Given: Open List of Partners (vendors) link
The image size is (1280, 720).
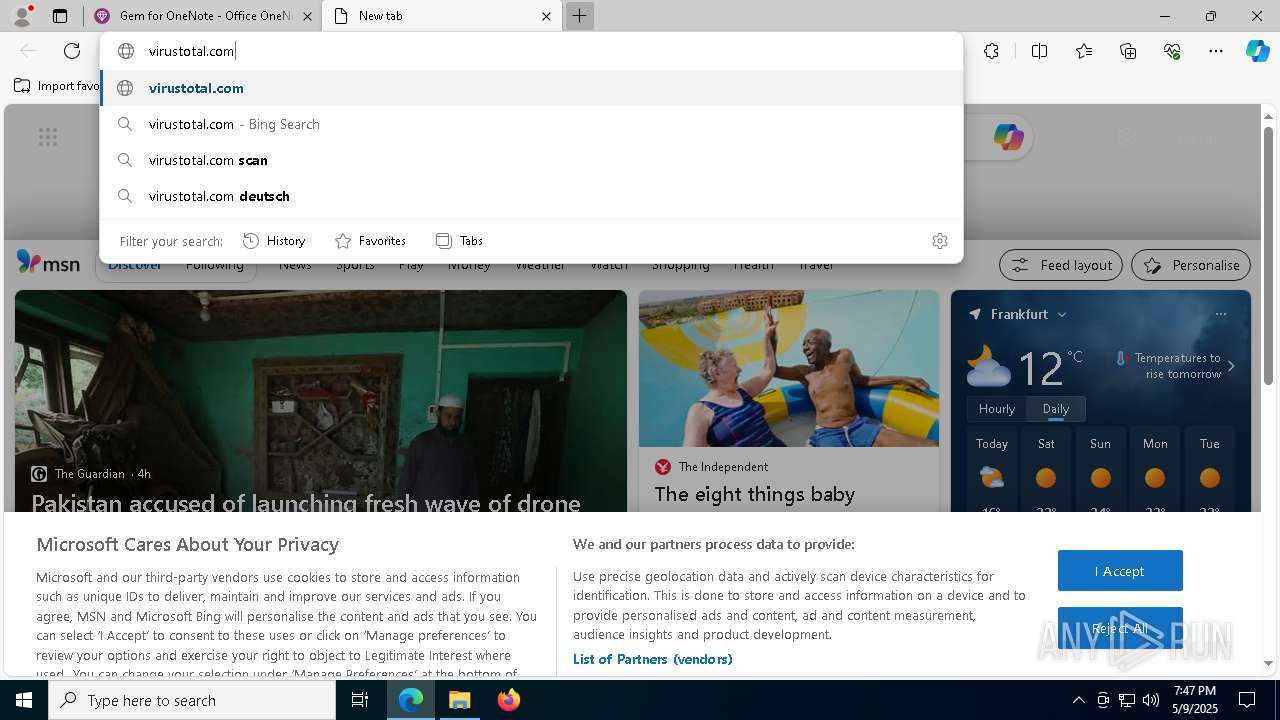Looking at the screenshot, I should click(653, 659).
